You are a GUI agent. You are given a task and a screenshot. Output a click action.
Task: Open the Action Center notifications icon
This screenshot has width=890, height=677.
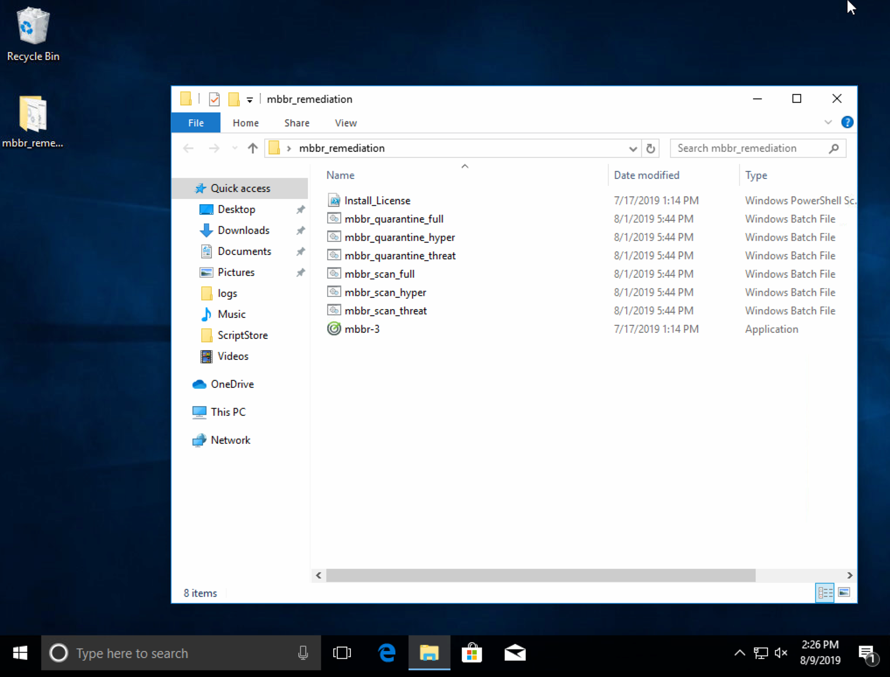[x=867, y=654]
